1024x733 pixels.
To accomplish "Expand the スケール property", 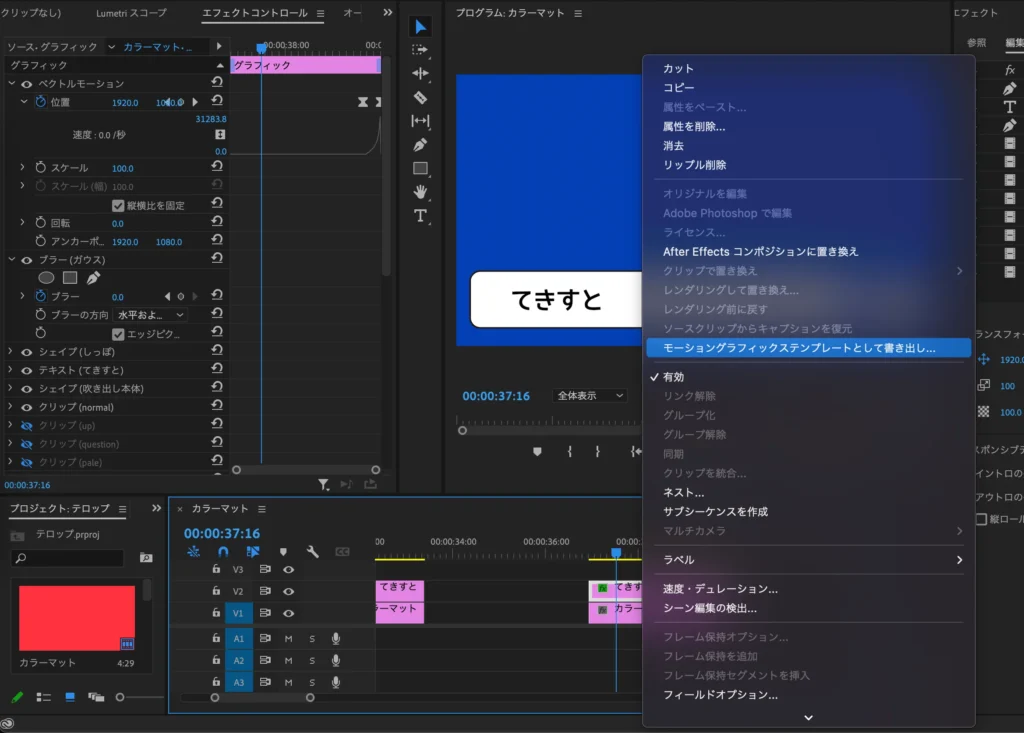I will coord(22,168).
